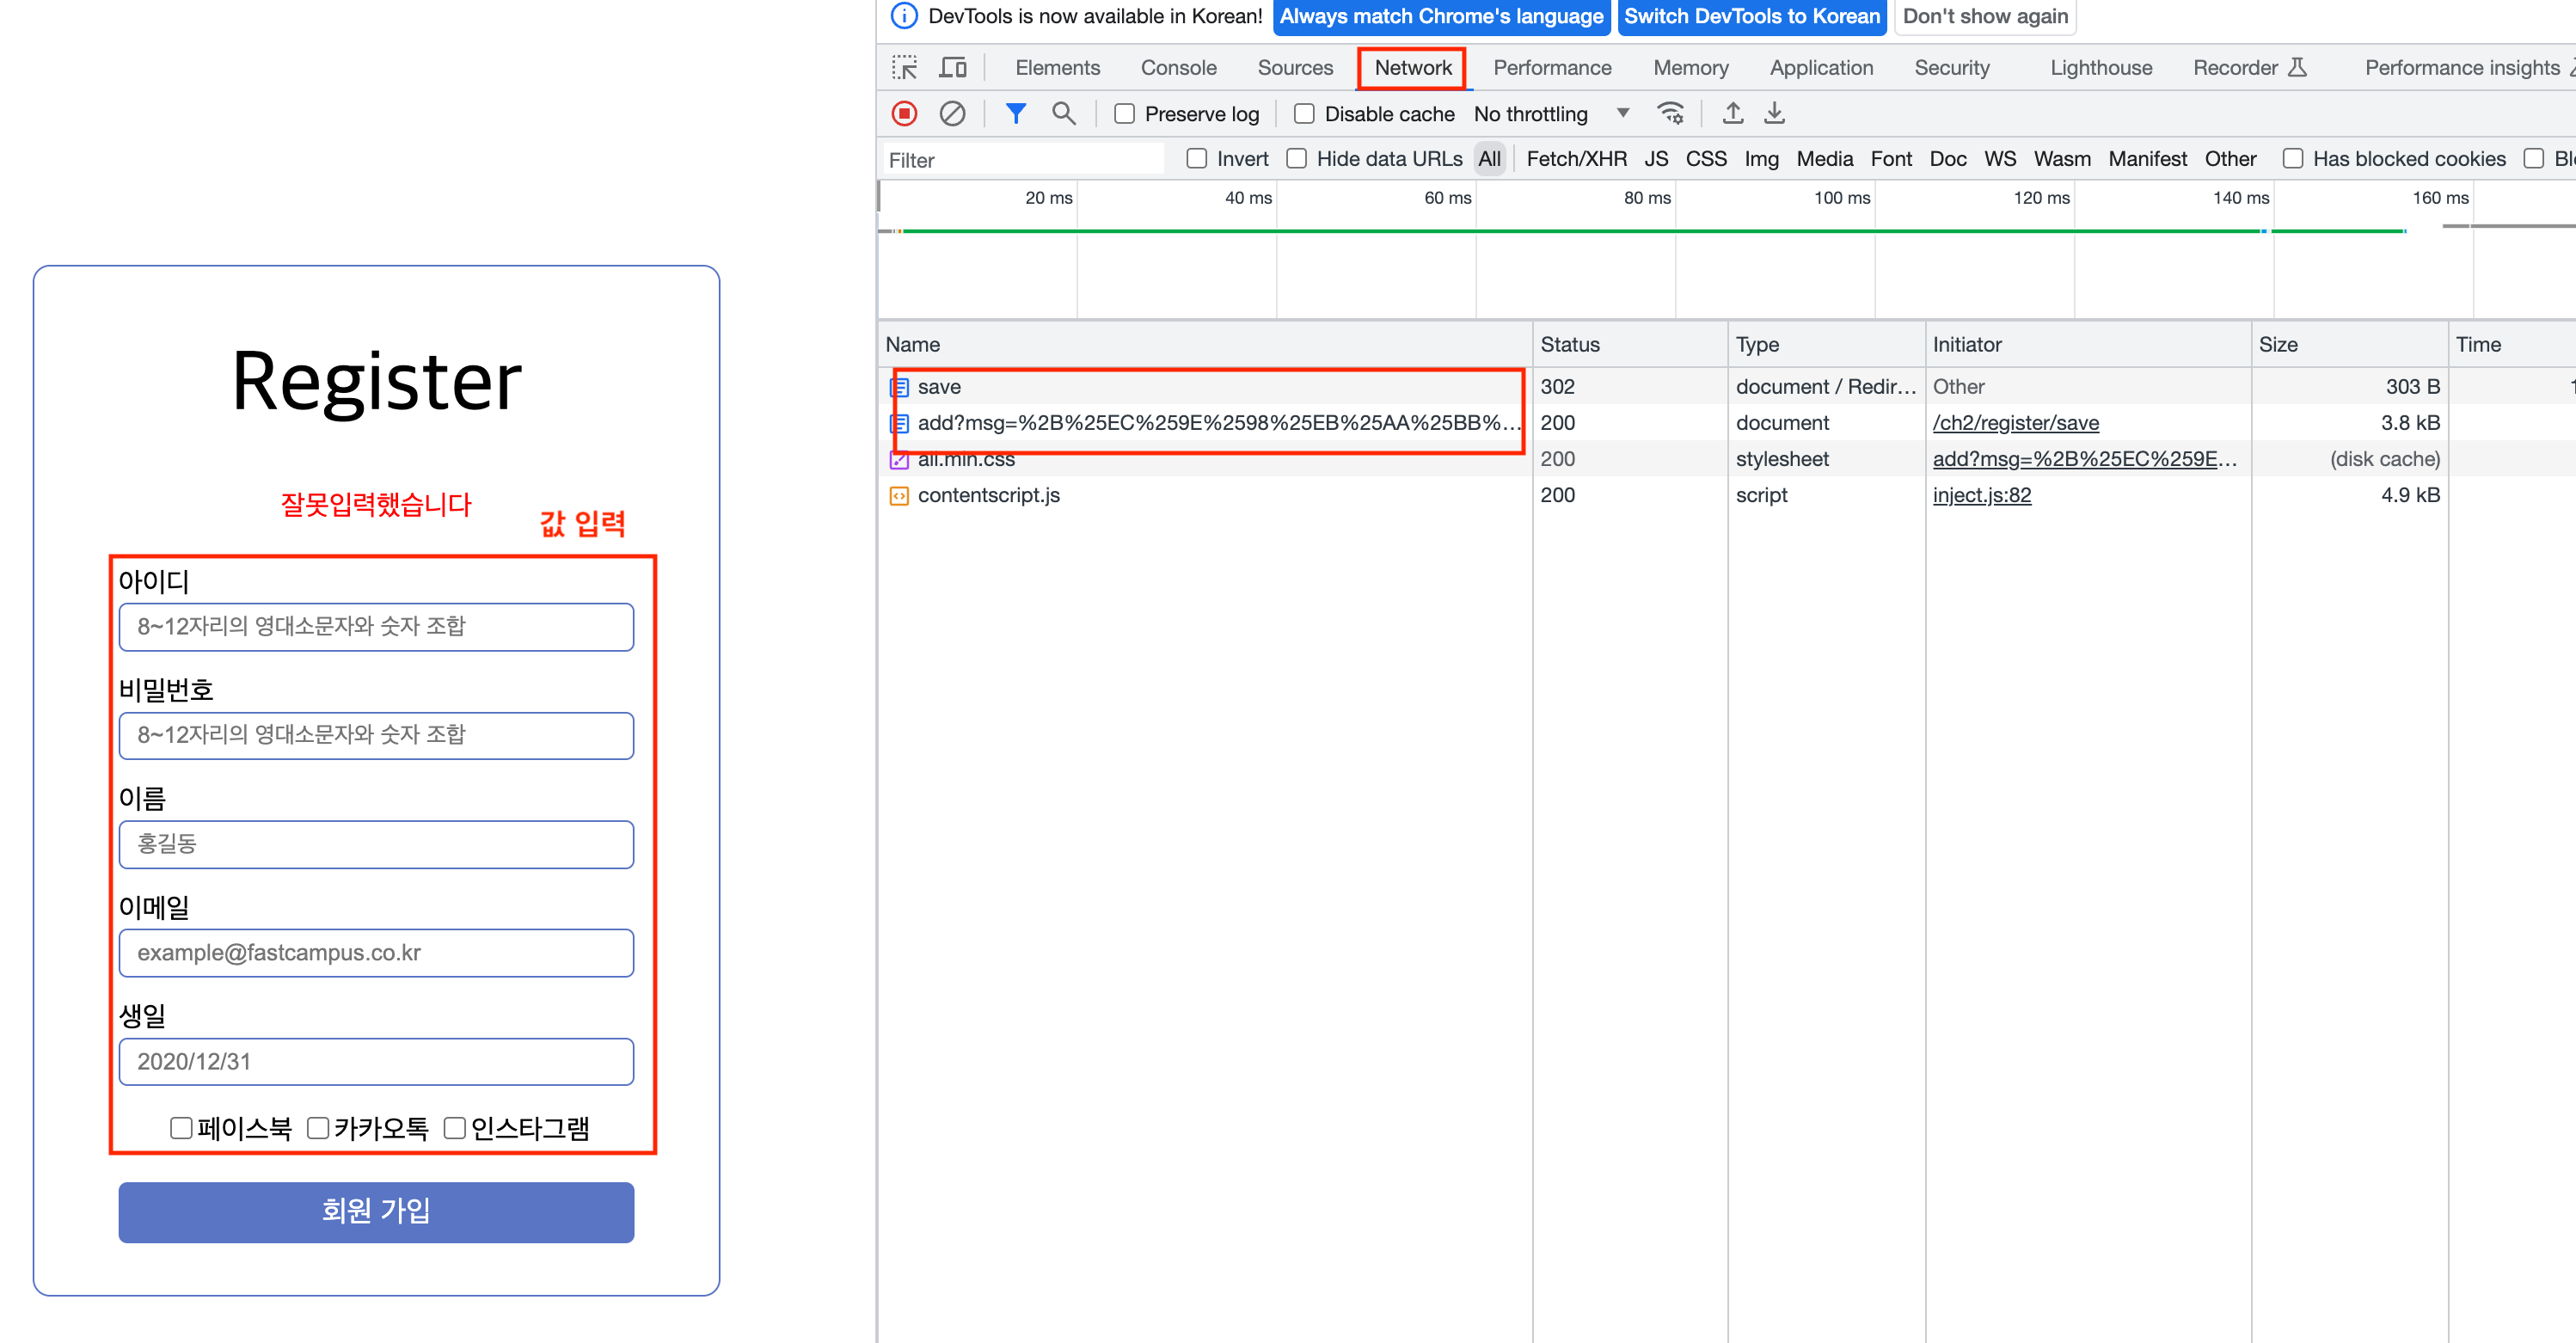Click Switch DevTools to Korean
Screen dimensions: 2576x1343
pos(1751,17)
